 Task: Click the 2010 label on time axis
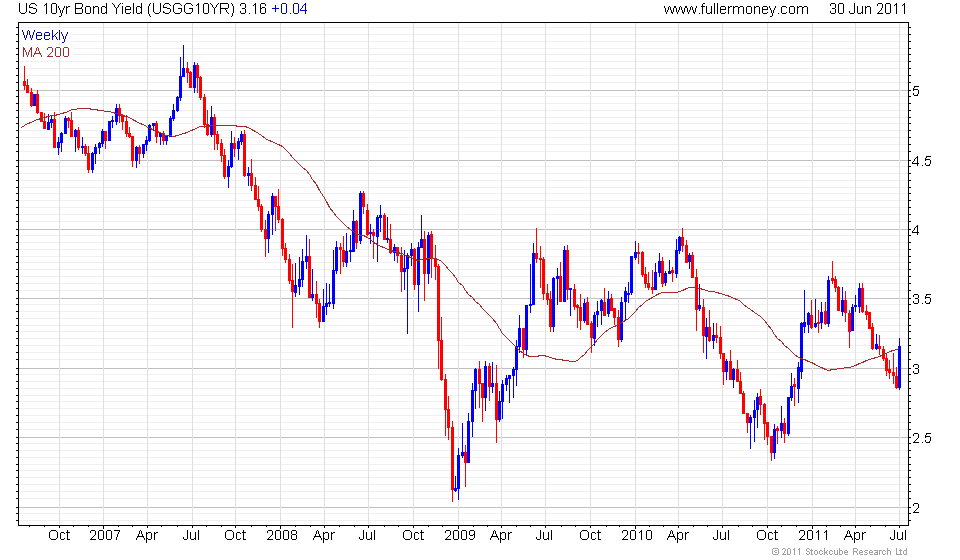(637, 536)
